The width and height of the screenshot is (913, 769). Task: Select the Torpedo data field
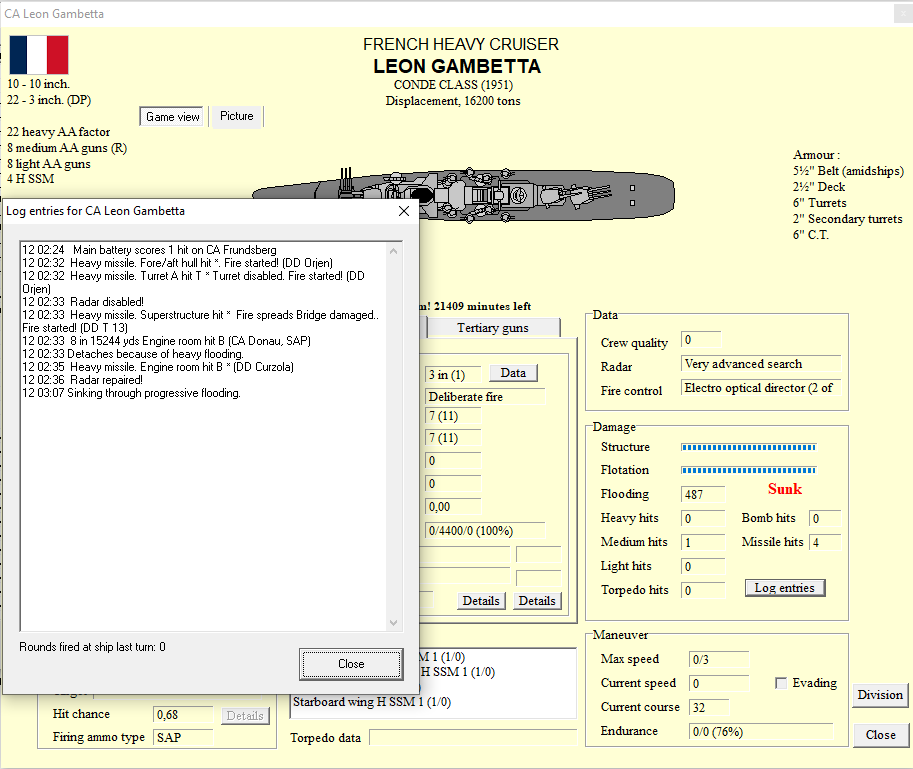pyautogui.click(x=473, y=738)
